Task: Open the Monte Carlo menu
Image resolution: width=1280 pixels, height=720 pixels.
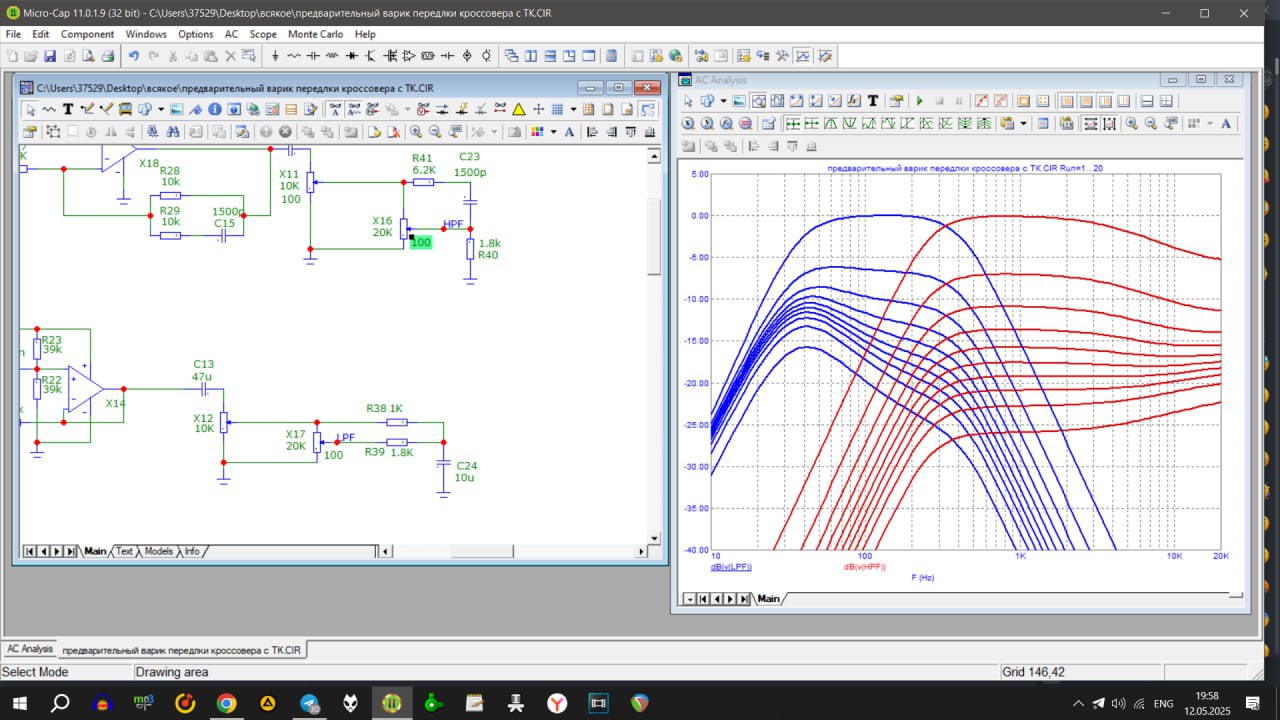Action: (315, 34)
